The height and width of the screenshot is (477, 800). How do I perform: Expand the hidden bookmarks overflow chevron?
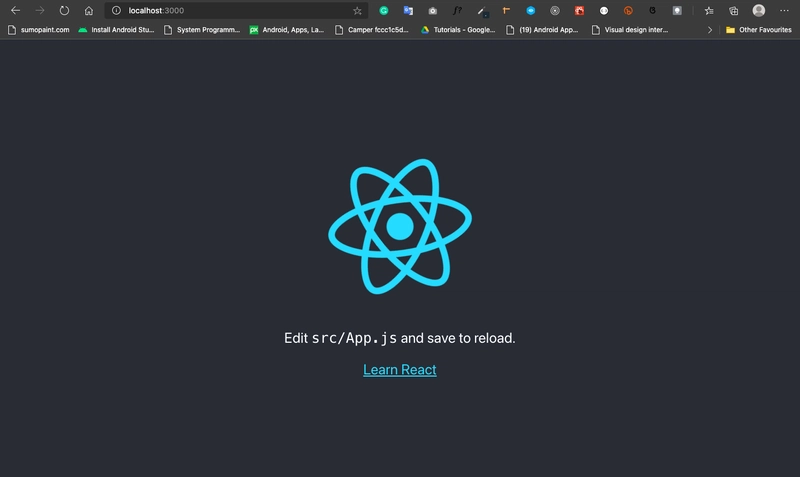710,30
